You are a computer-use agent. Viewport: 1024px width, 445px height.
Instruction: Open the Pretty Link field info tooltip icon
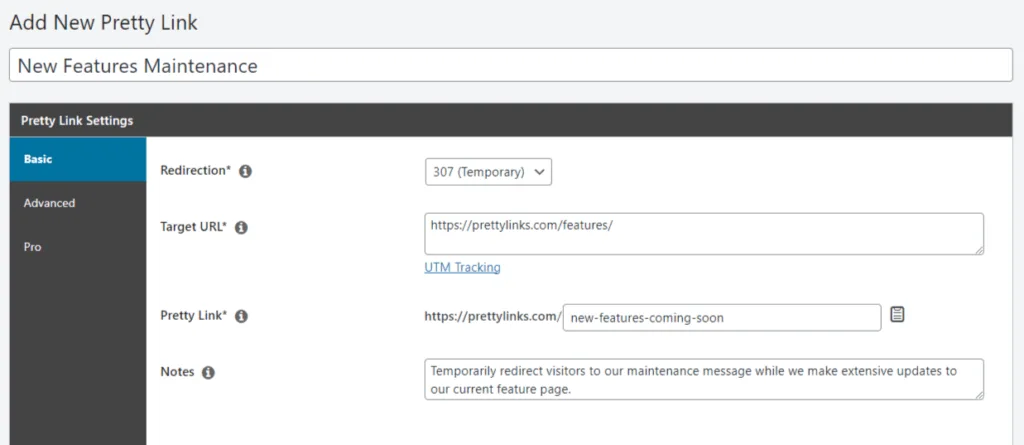241,316
